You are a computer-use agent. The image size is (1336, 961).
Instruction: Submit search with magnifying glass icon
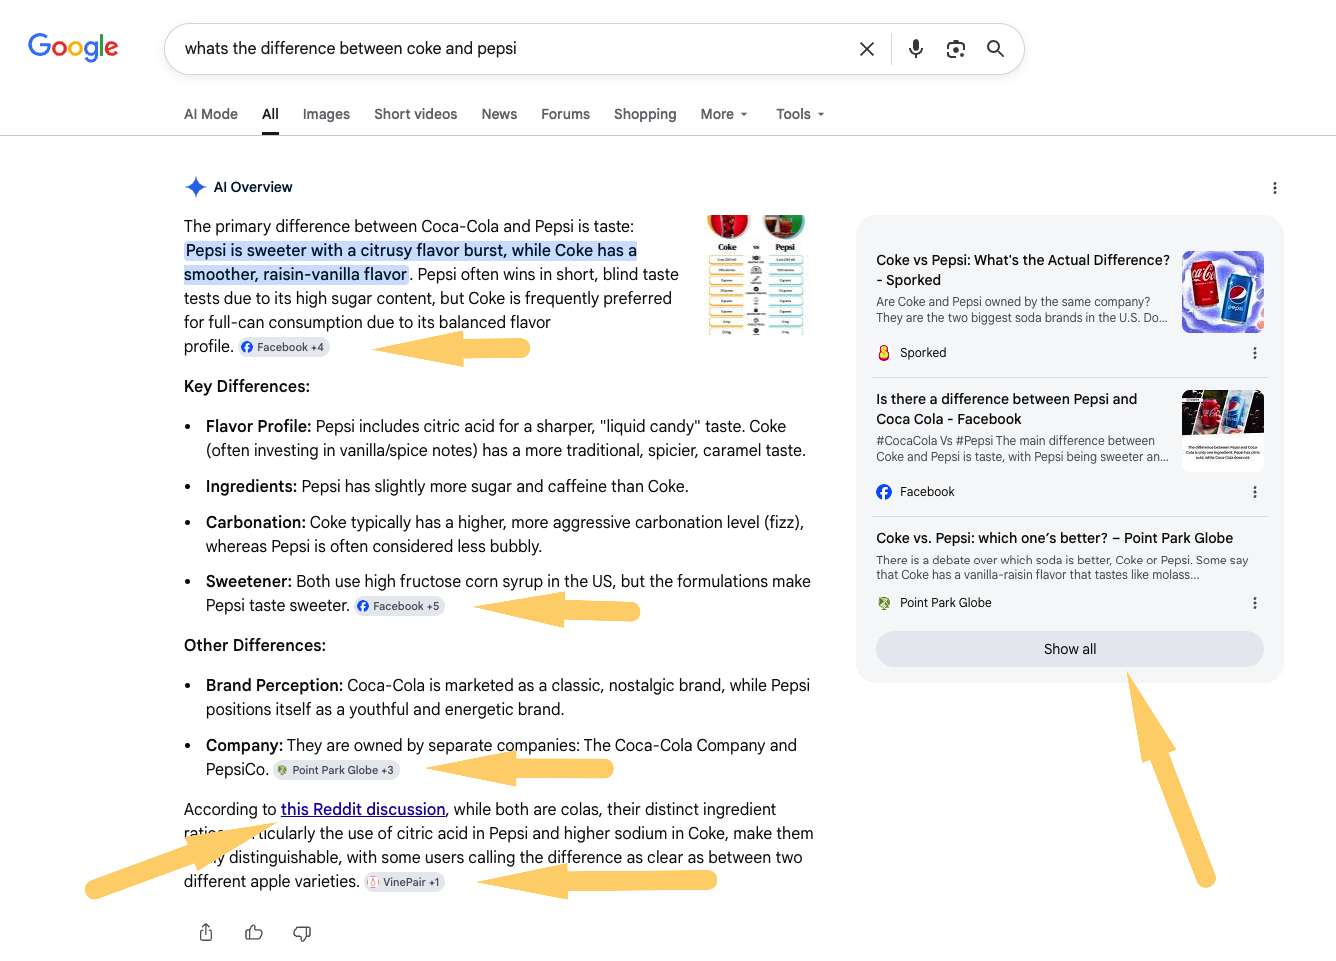click(996, 49)
